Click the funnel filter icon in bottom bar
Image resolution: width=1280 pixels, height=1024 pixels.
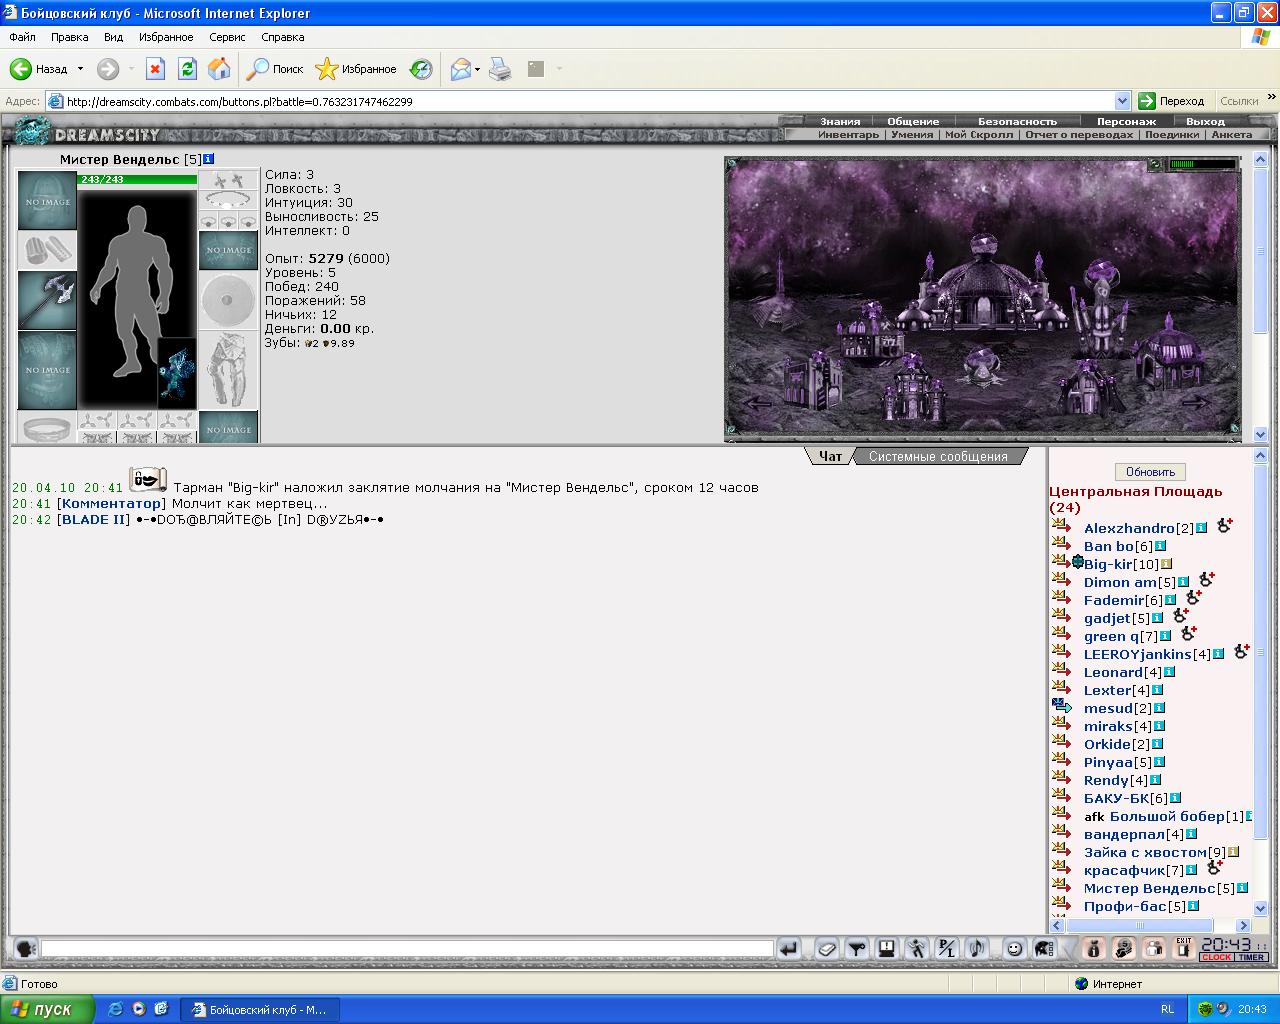(857, 948)
